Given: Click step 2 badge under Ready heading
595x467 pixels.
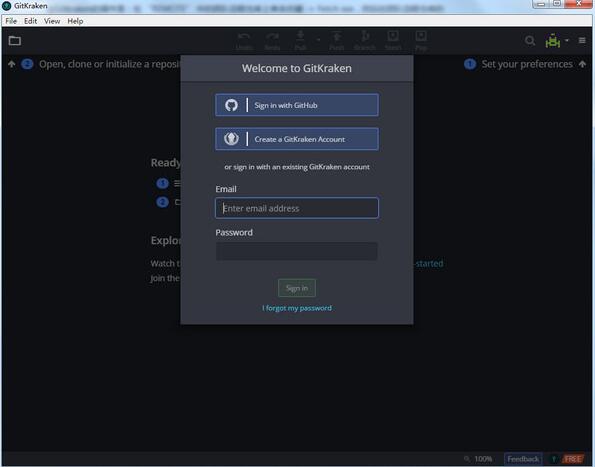Looking at the screenshot, I should (162, 202).
